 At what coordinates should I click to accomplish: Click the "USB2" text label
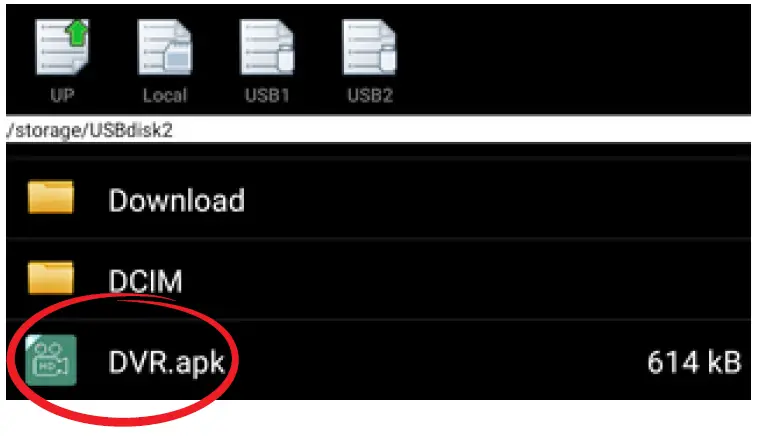(370, 95)
